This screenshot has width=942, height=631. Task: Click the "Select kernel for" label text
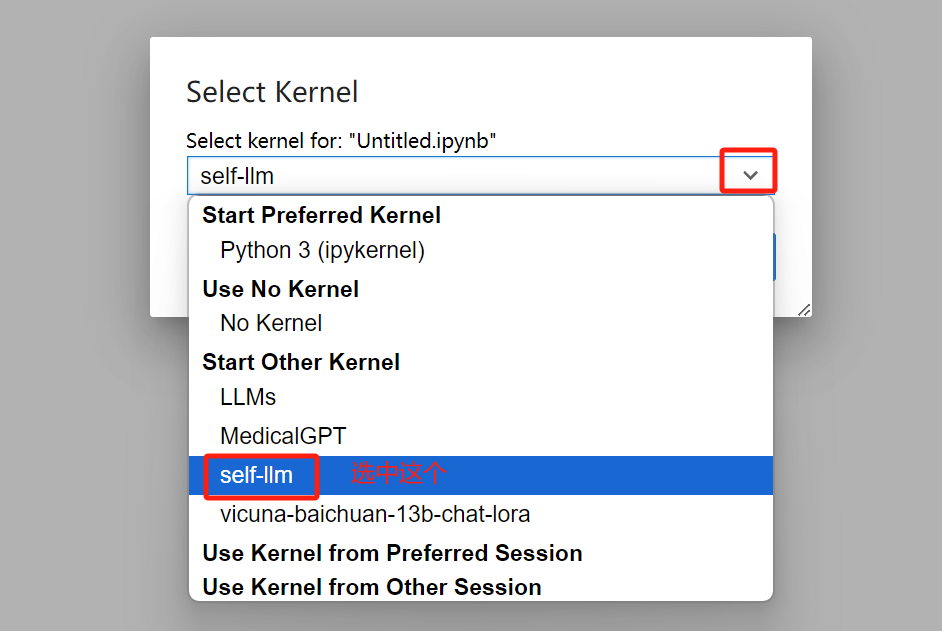(x=341, y=141)
